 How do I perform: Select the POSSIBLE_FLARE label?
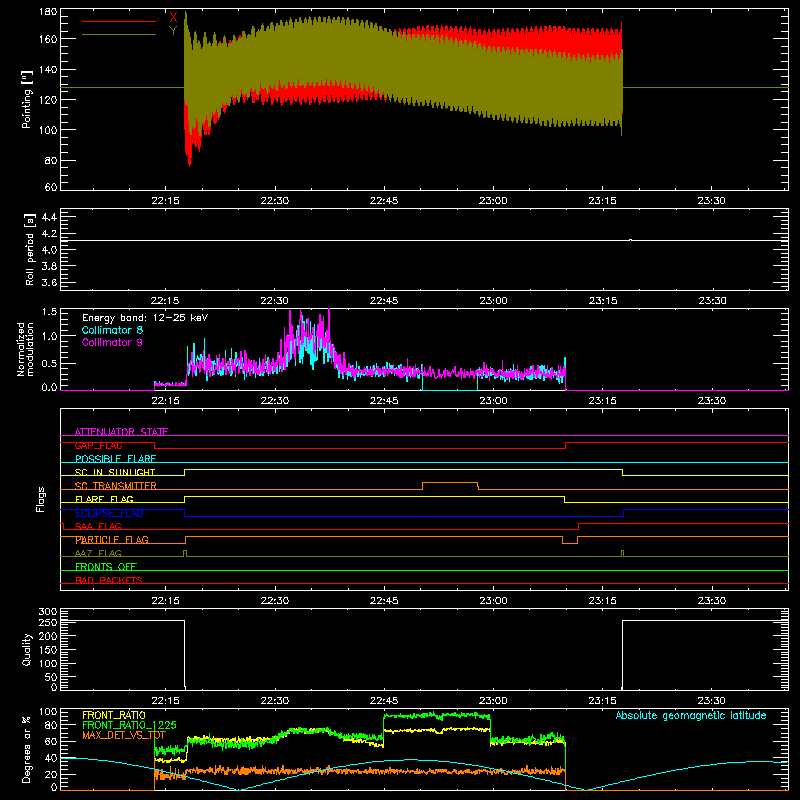point(115,459)
